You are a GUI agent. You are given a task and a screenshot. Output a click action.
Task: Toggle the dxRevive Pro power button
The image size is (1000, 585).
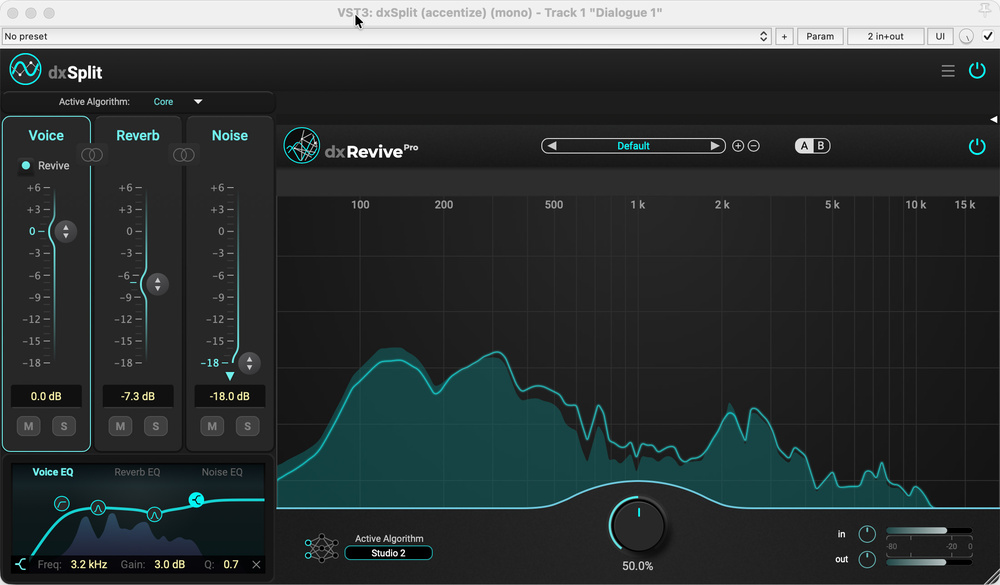(977, 146)
